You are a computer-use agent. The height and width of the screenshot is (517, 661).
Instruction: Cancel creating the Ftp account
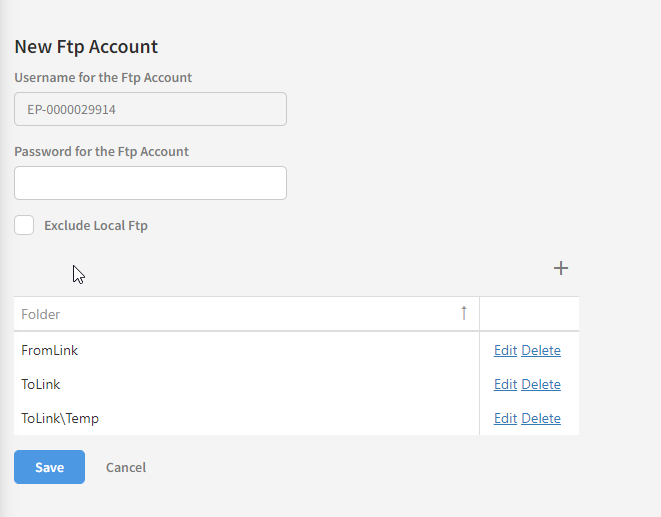point(126,467)
